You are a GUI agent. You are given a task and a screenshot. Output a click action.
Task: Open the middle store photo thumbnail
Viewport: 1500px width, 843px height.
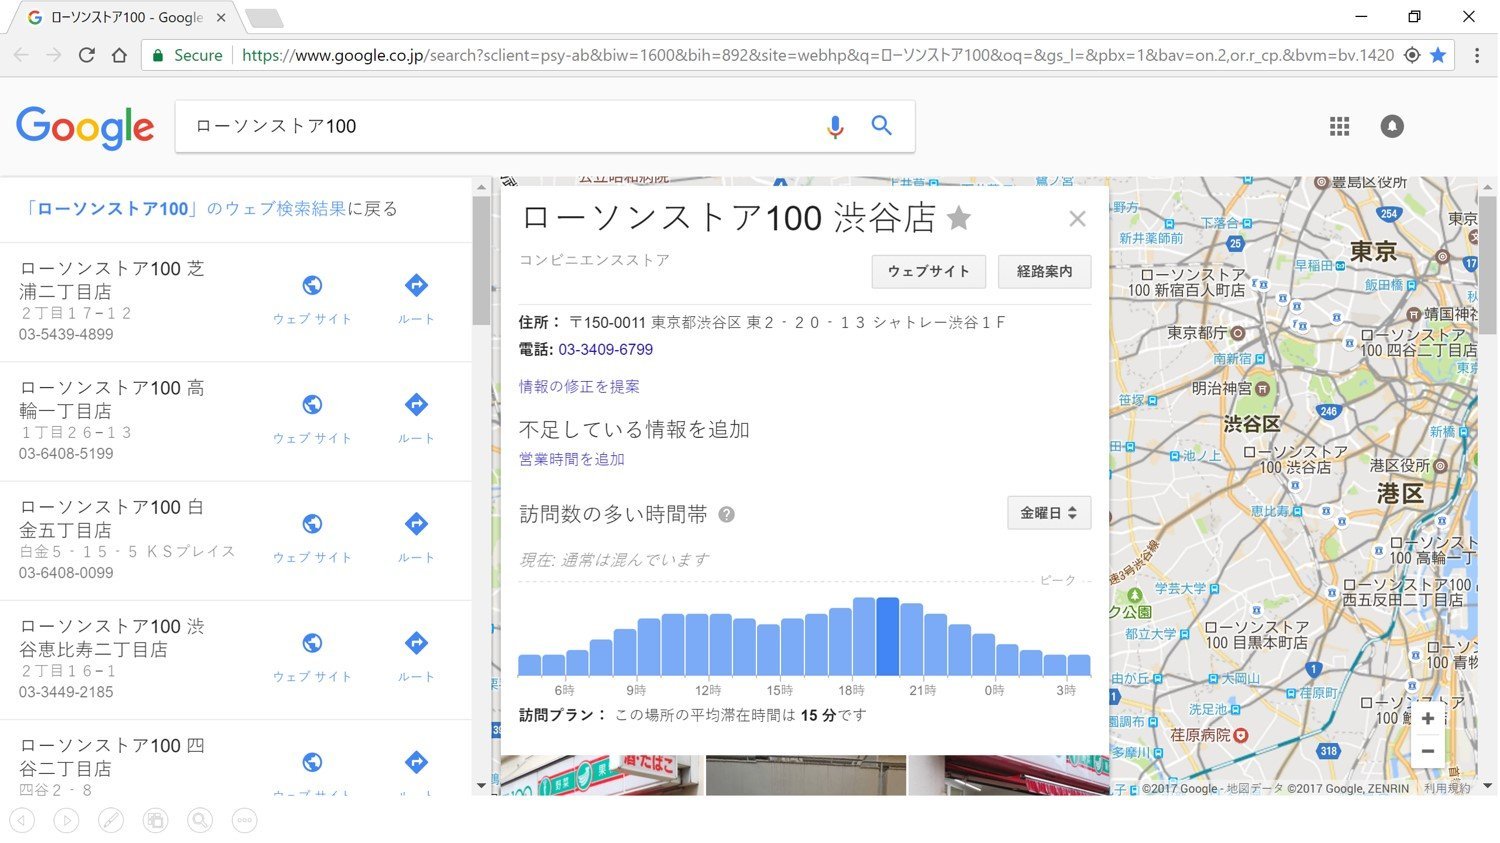805,775
